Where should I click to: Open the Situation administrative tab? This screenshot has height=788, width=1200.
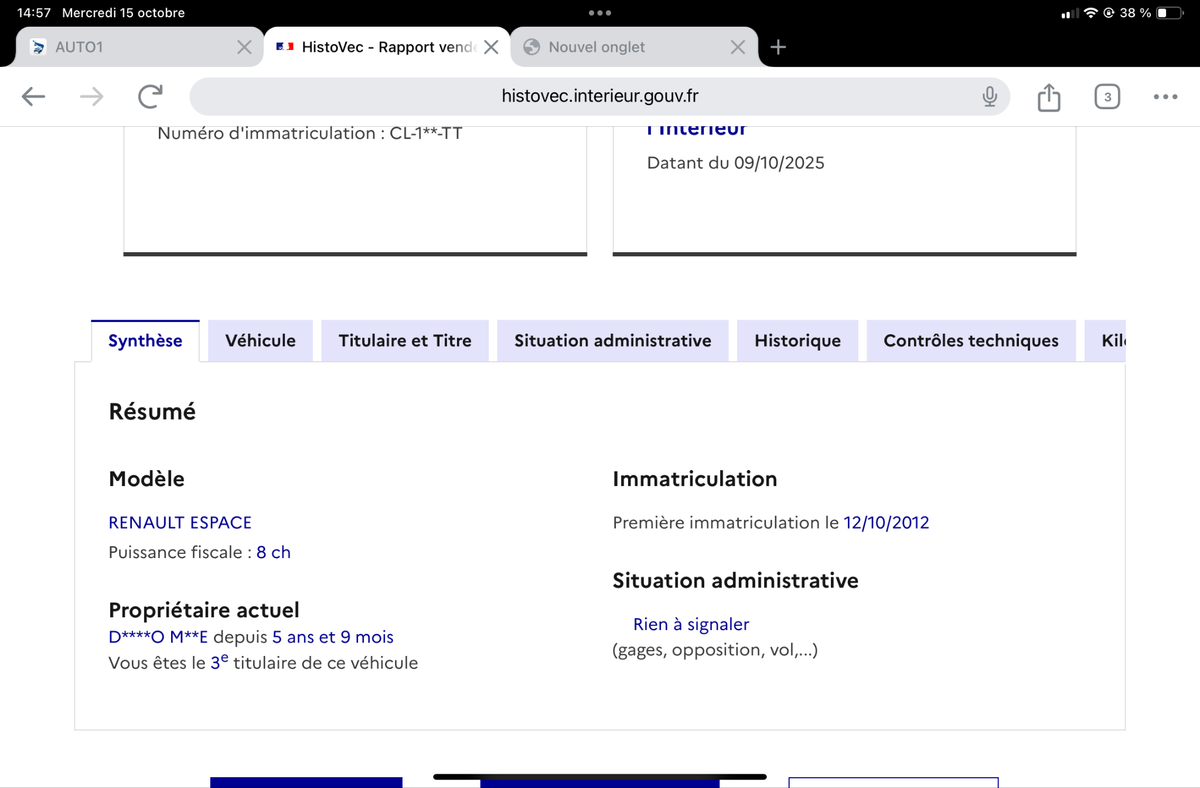[x=612, y=341]
